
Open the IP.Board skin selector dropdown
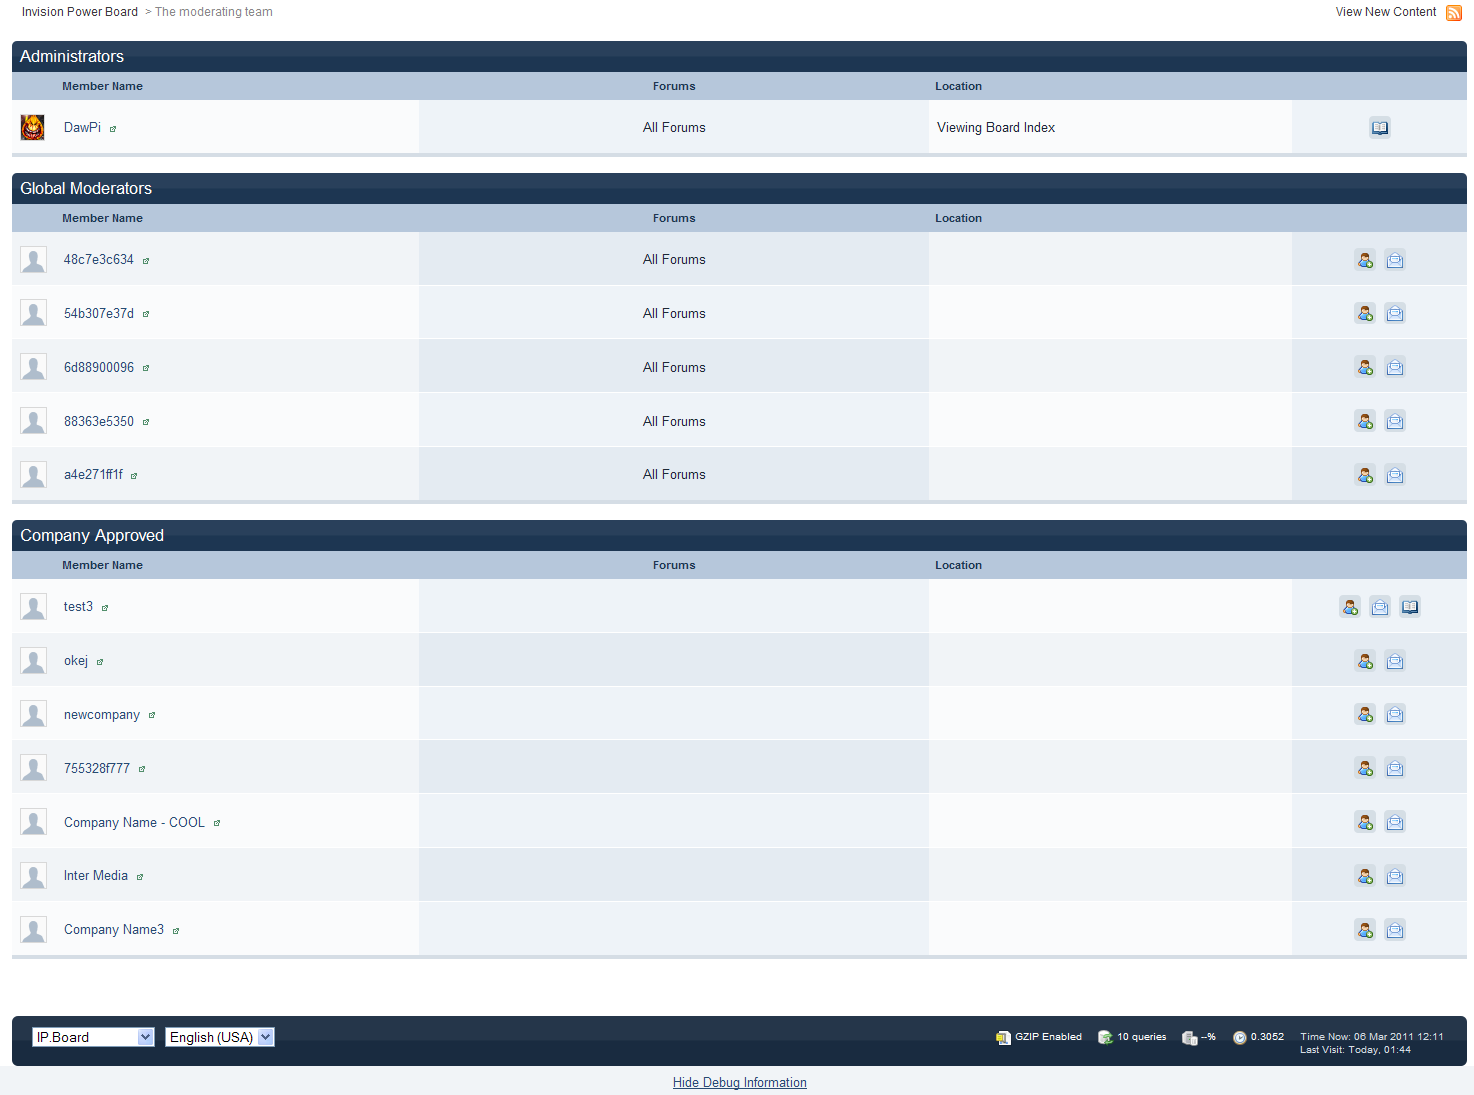(92, 1036)
